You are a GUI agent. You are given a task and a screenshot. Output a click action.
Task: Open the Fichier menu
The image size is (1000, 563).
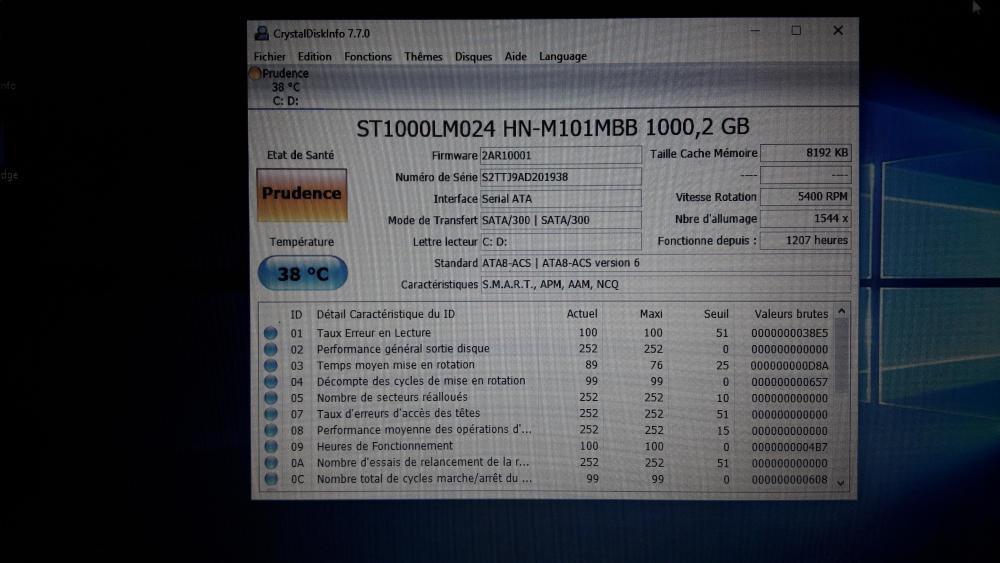[x=269, y=57]
